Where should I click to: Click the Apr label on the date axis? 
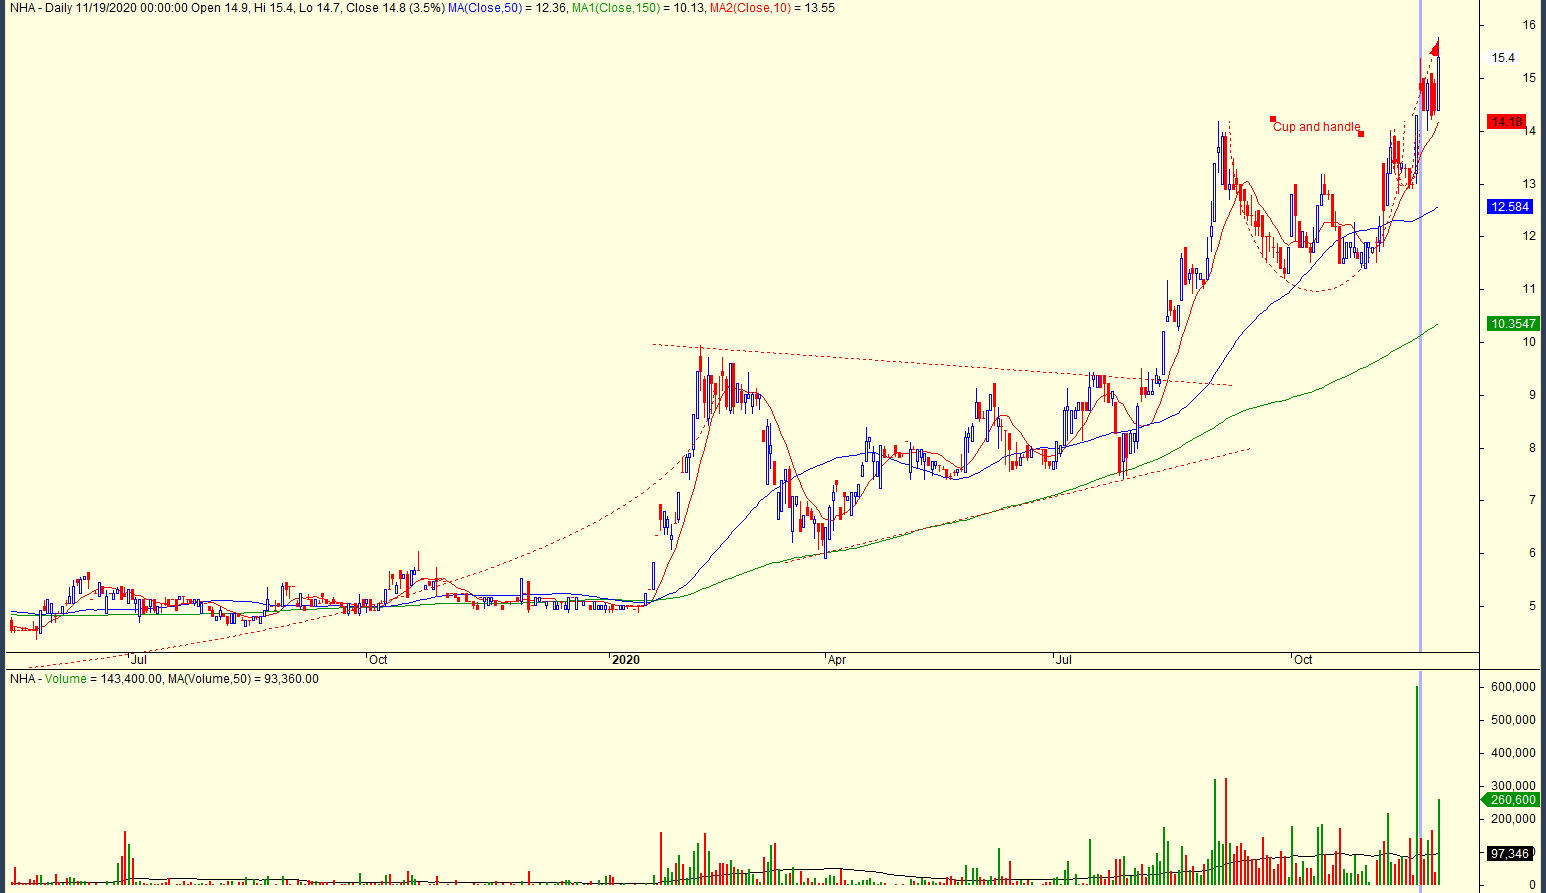[837, 660]
